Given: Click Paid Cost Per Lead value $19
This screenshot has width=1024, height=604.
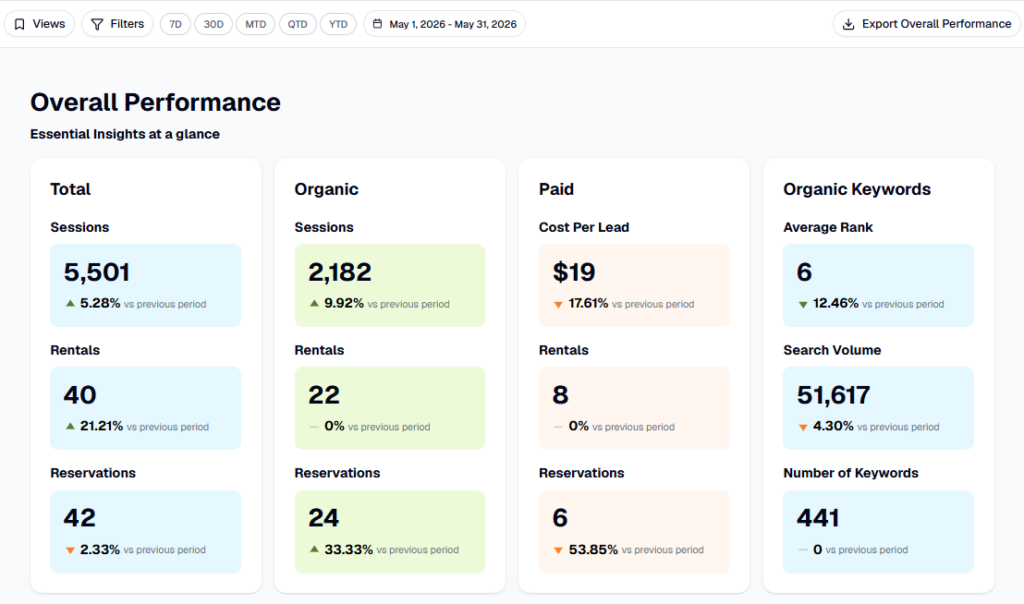Looking at the screenshot, I should [574, 272].
